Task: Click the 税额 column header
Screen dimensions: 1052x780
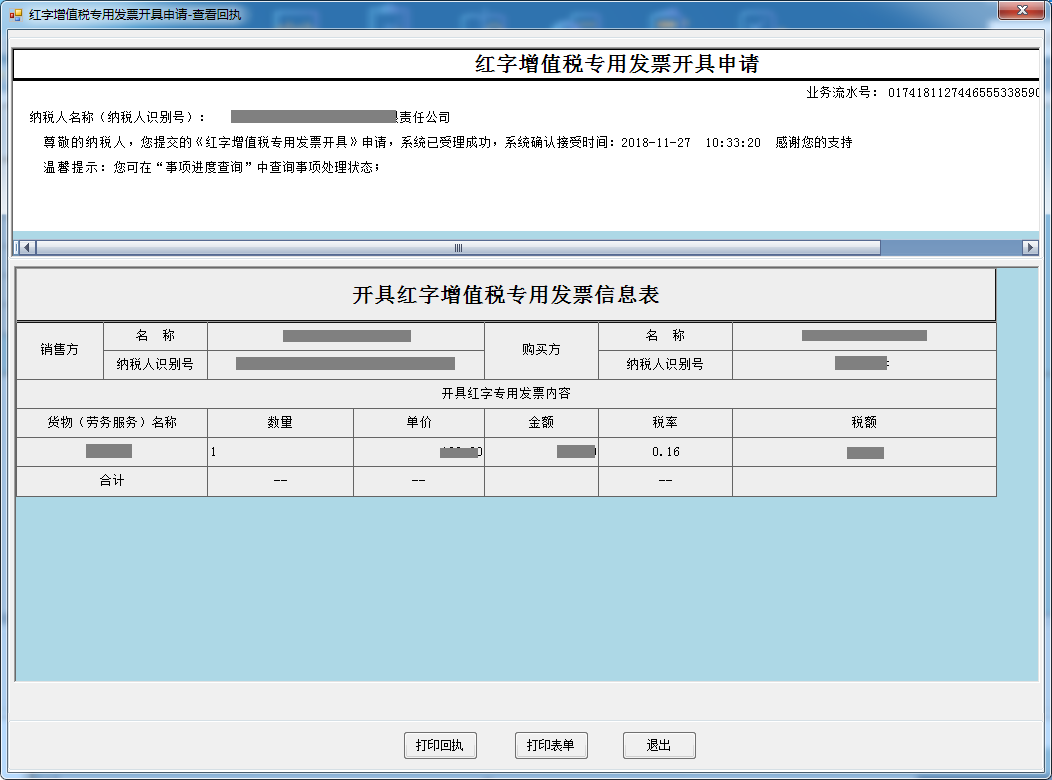Action: pyautogui.click(x=864, y=423)
